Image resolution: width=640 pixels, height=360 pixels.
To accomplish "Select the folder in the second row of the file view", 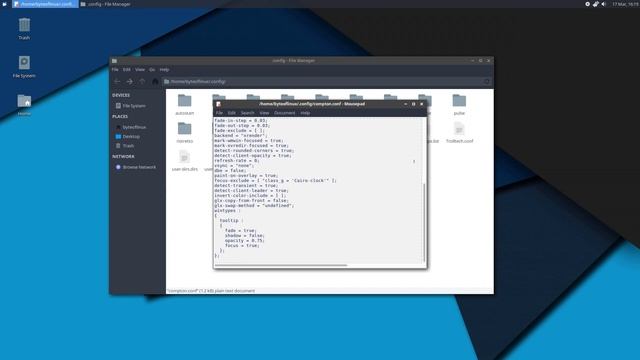I will click(x=184, y=133).
